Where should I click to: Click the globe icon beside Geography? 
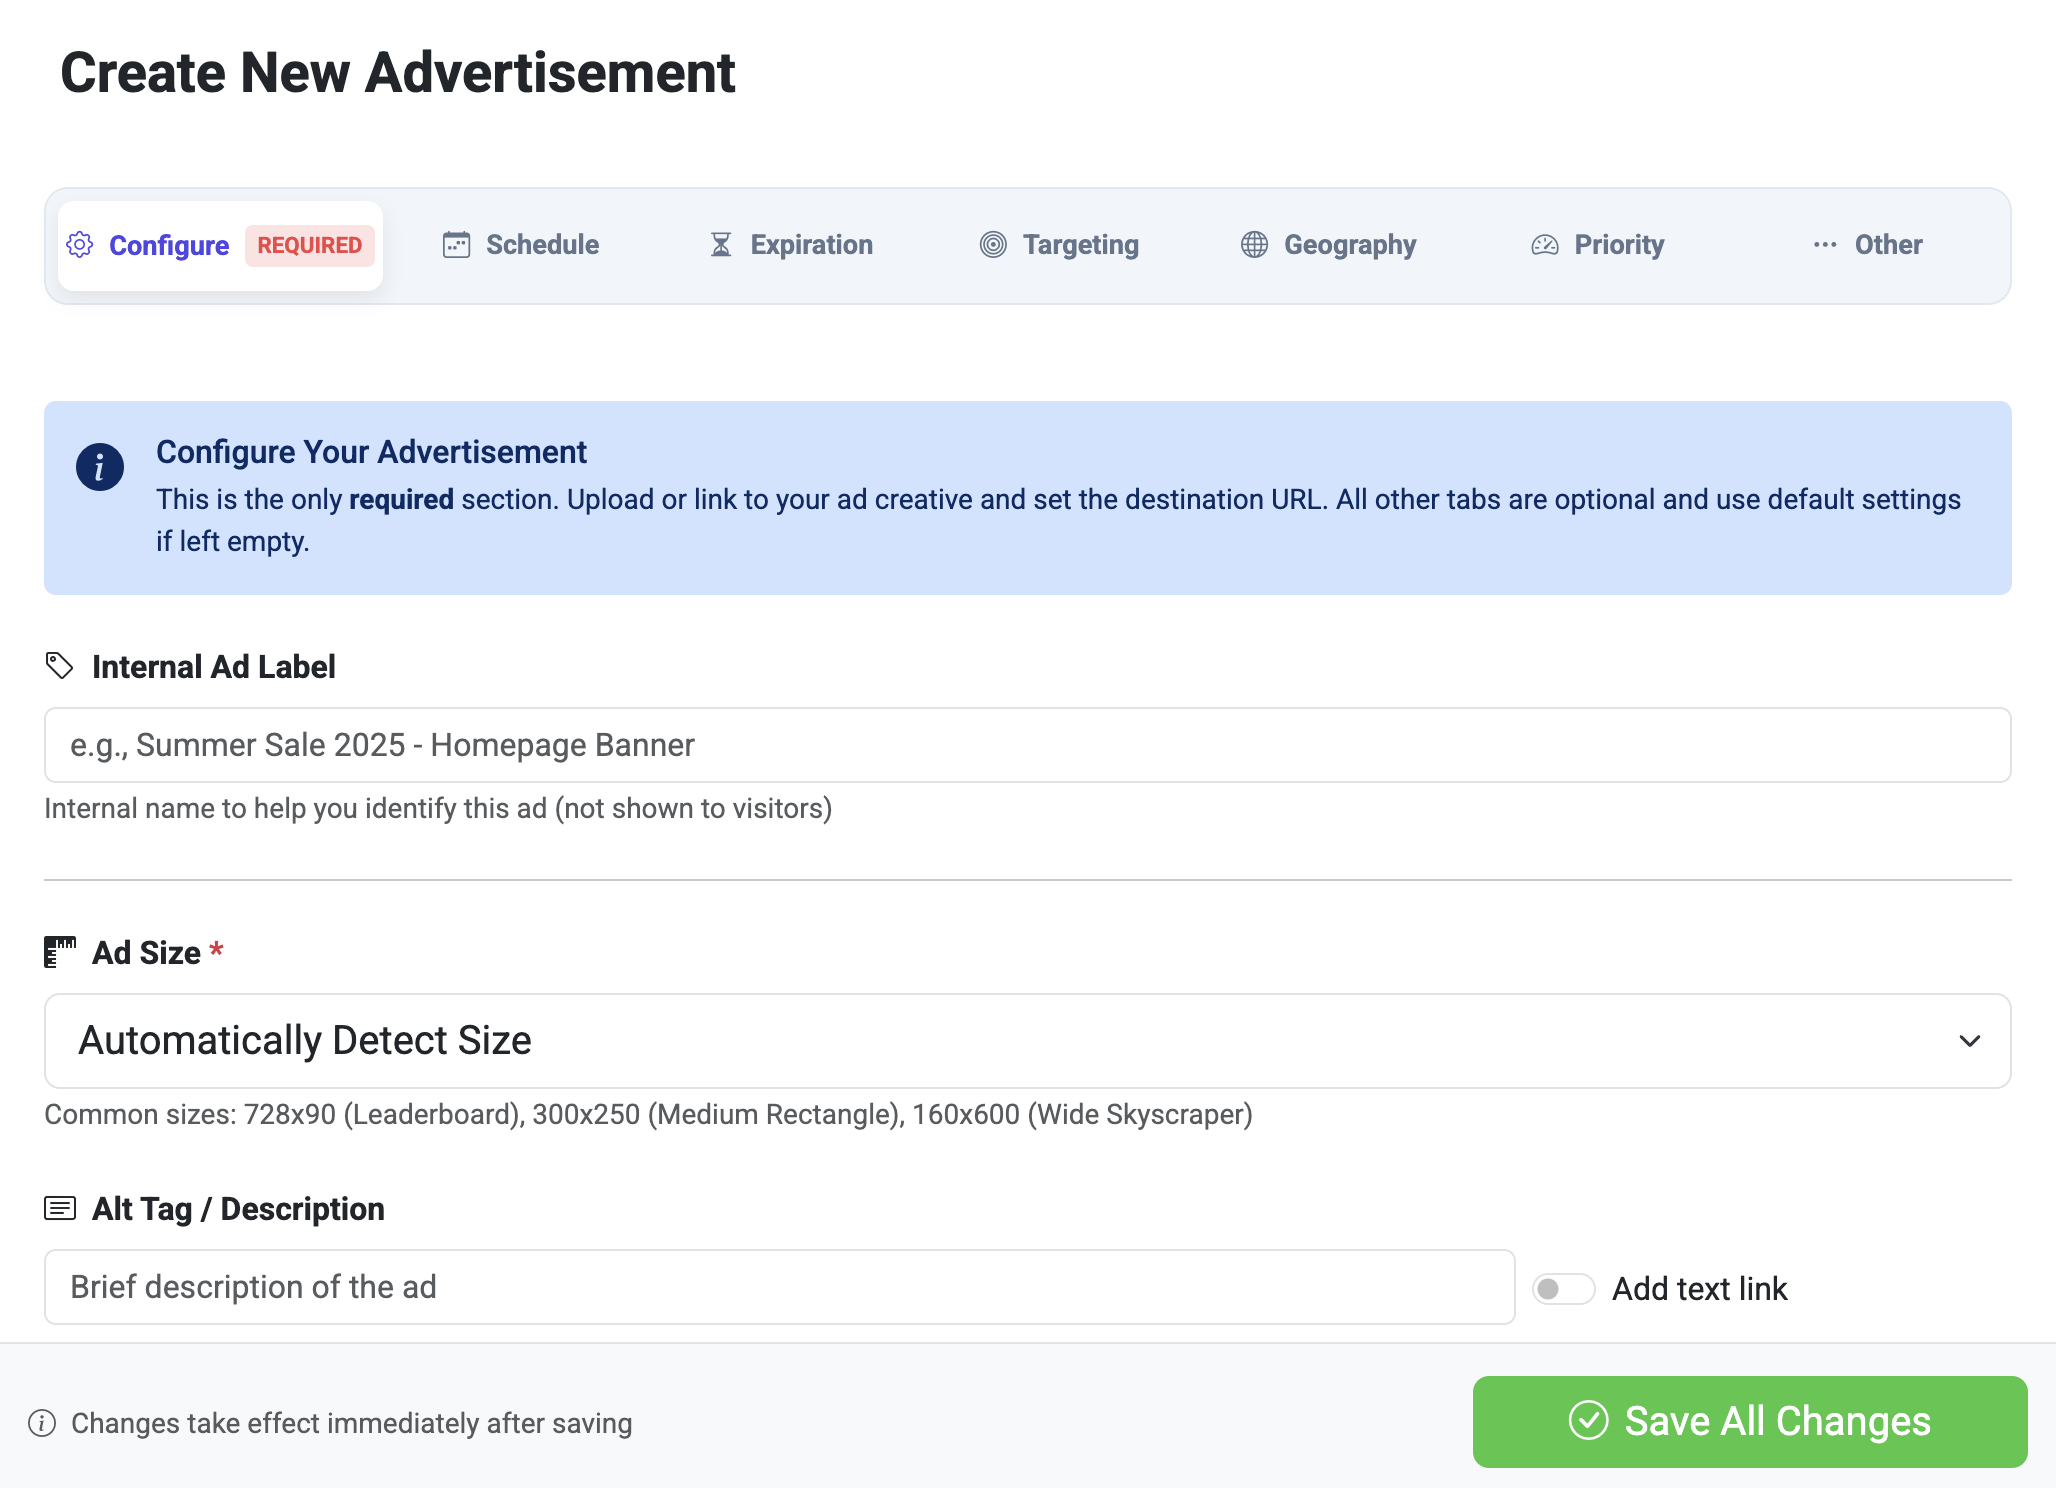pos(1254,245)
